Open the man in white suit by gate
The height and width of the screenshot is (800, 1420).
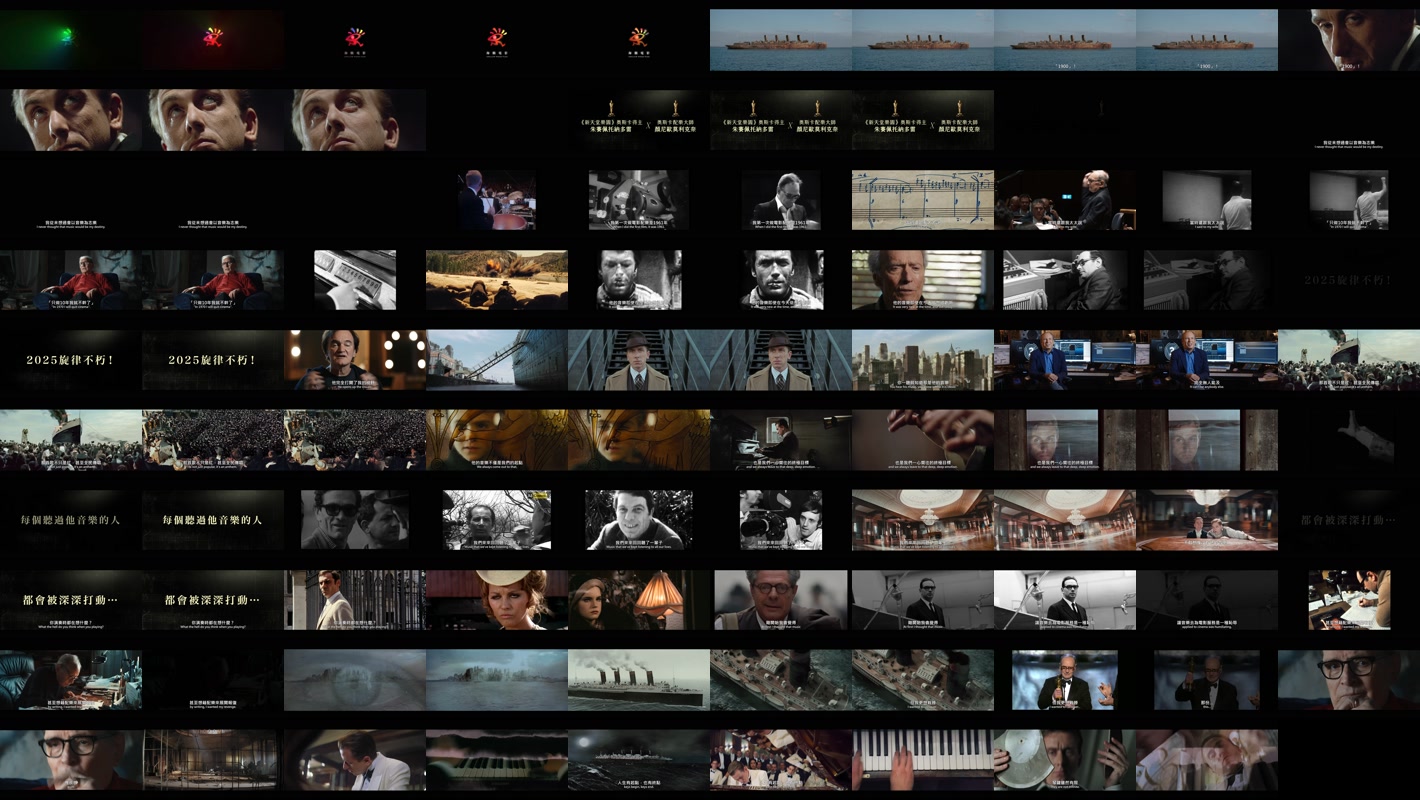click(x=354, y=600)
